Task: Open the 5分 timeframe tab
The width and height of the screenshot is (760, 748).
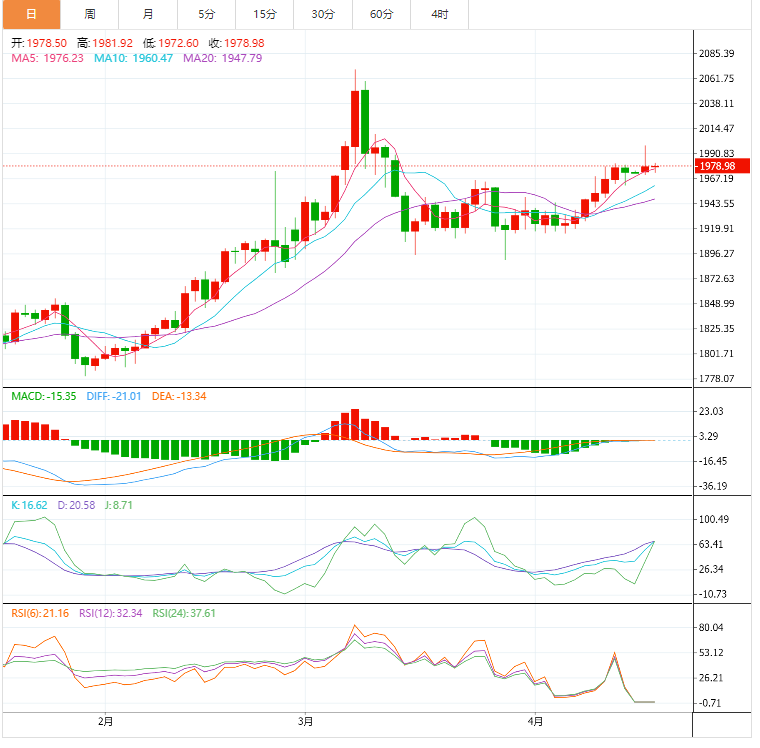Action: (206, 14)
